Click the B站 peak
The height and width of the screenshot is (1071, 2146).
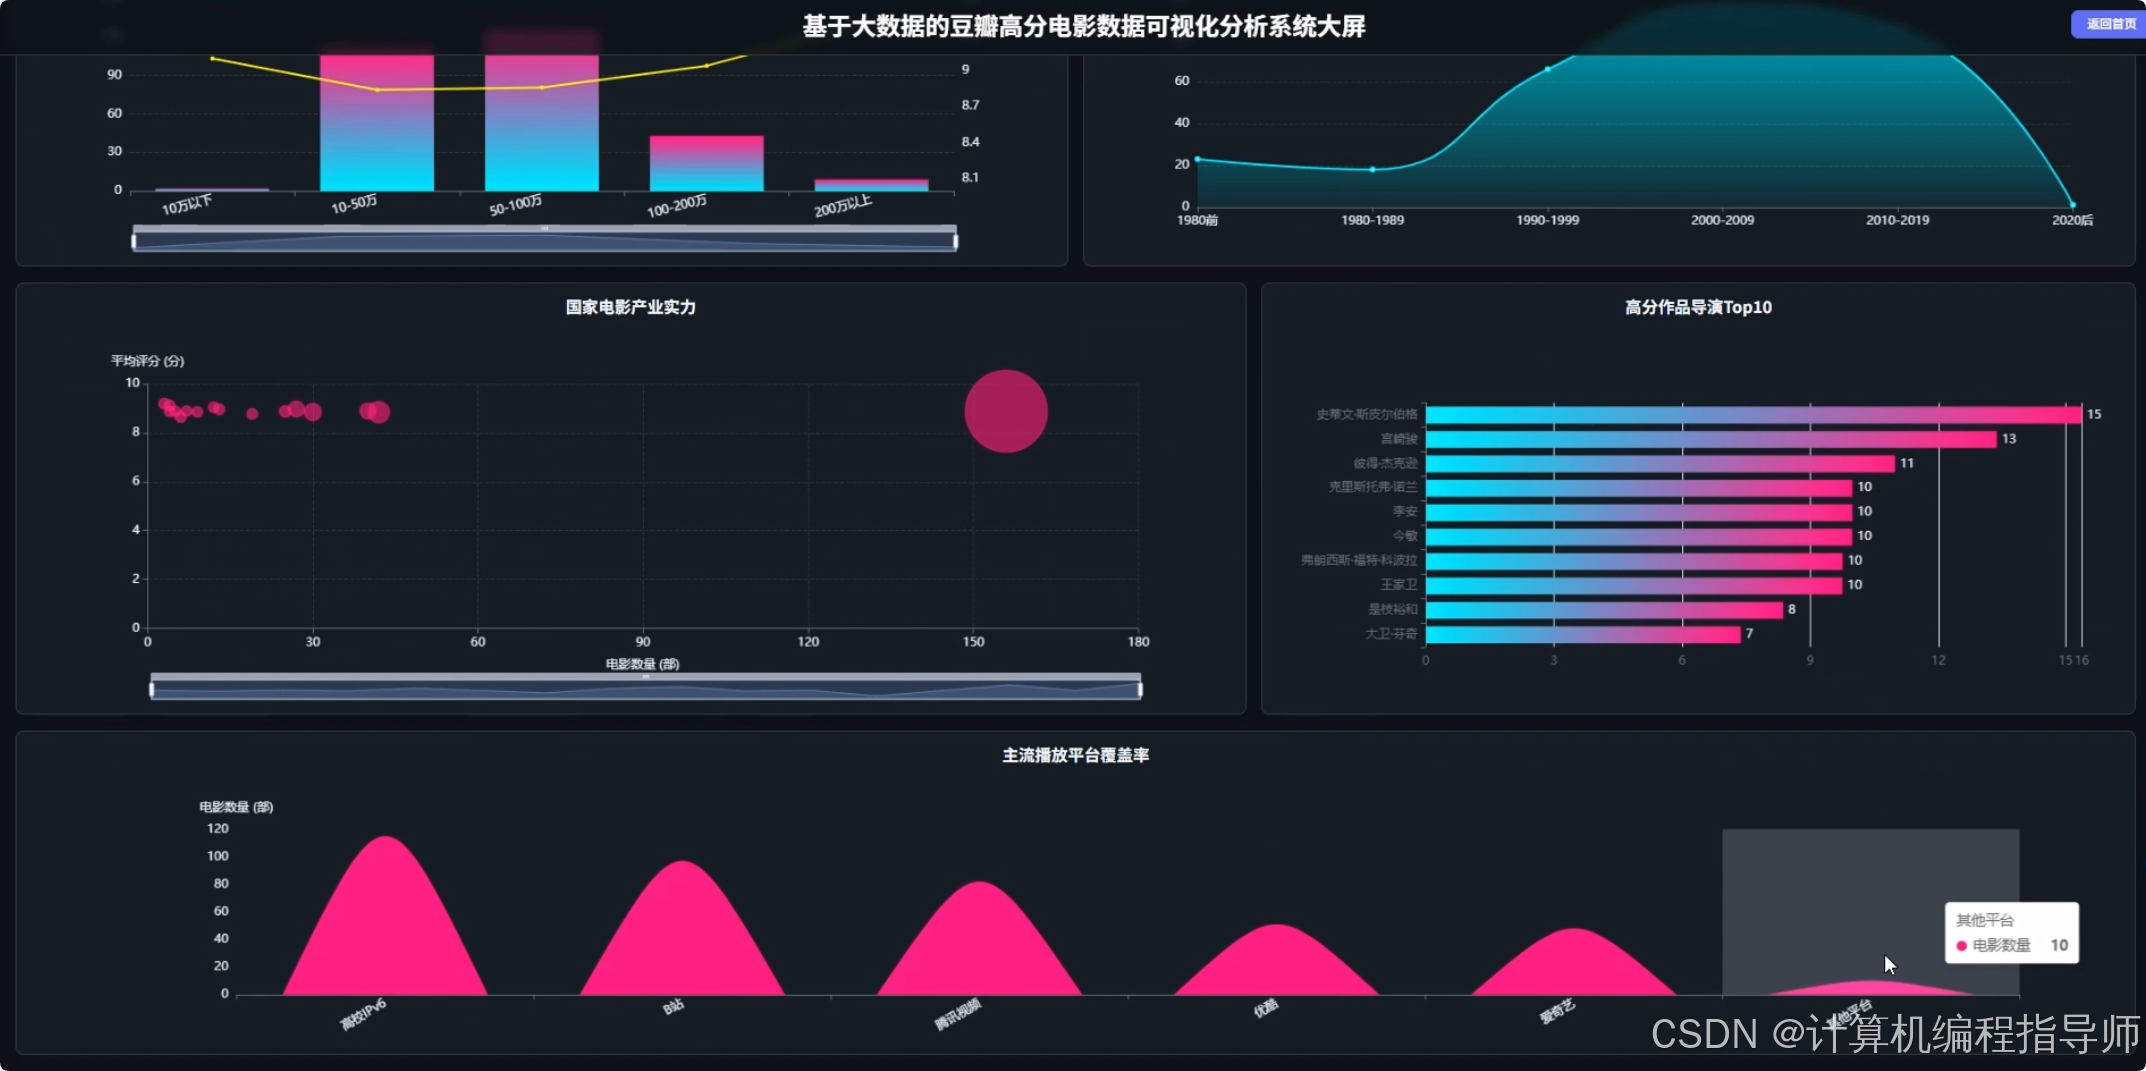(682, 927)
